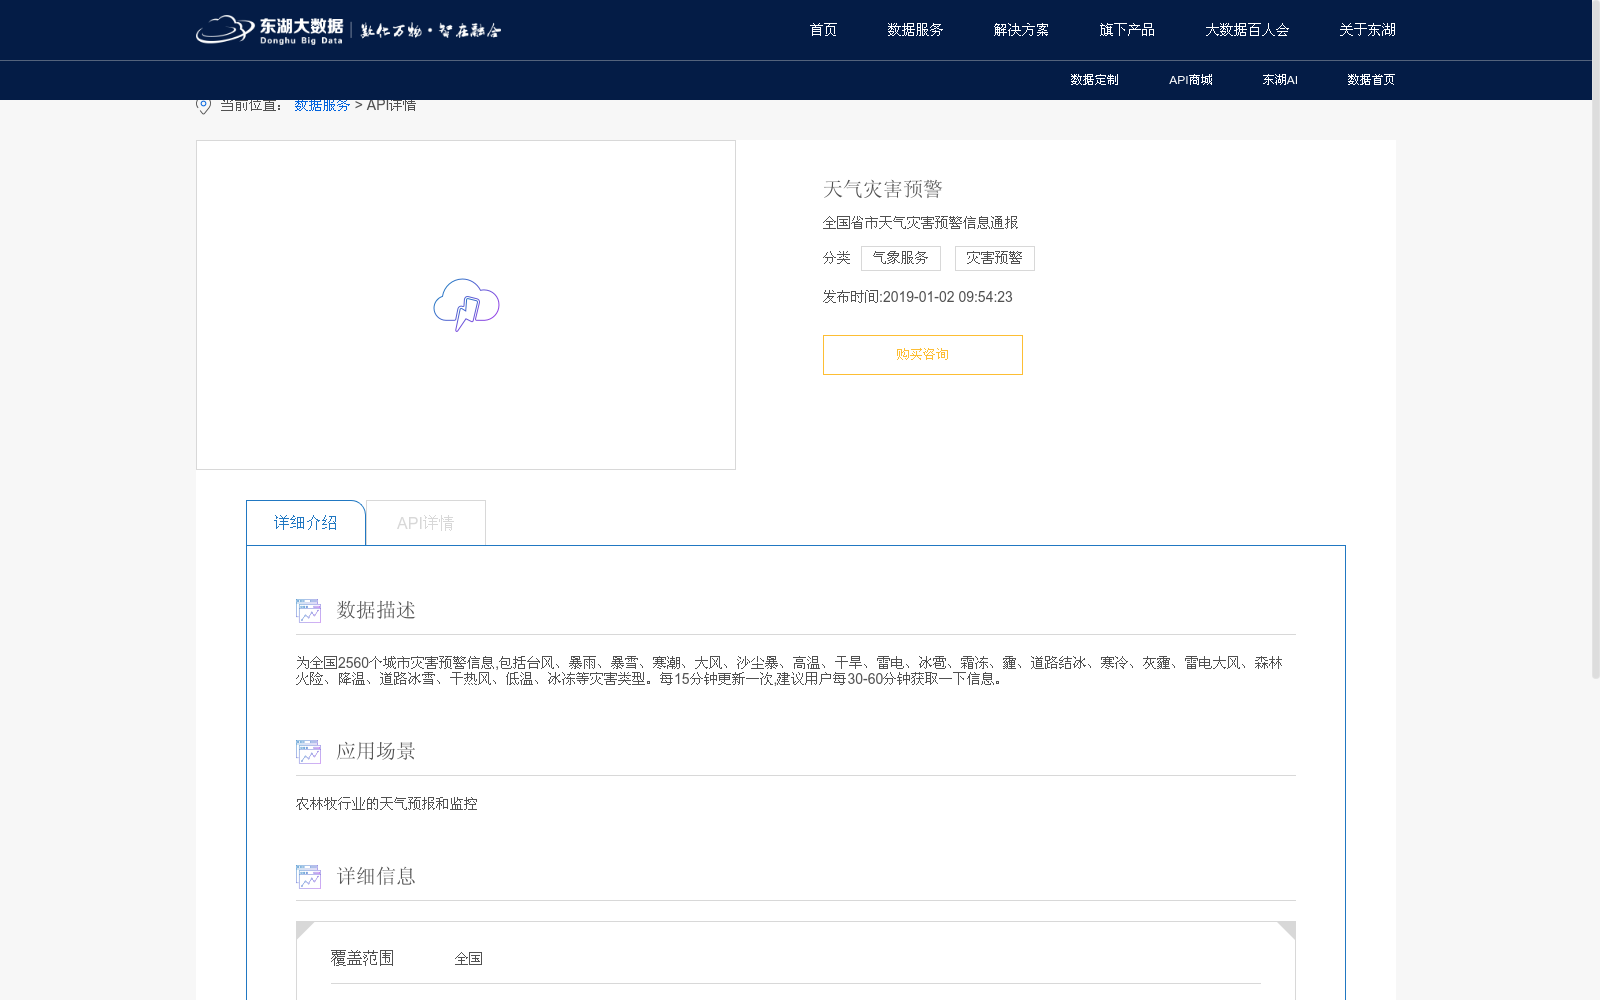1600x1000 pixels.
Task: Click the 数据描述 heading
Action: [376, 610]
